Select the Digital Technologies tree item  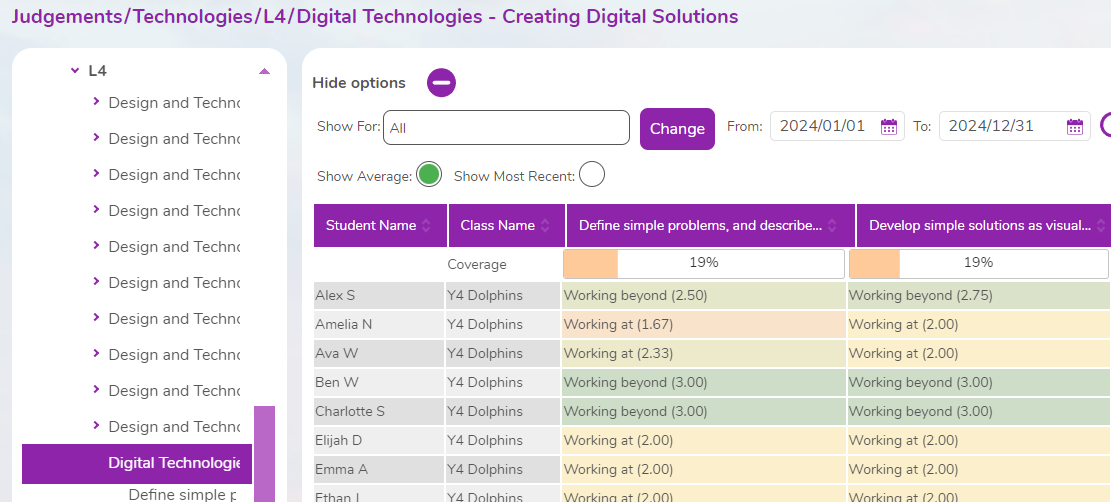(x=173, y=463)
